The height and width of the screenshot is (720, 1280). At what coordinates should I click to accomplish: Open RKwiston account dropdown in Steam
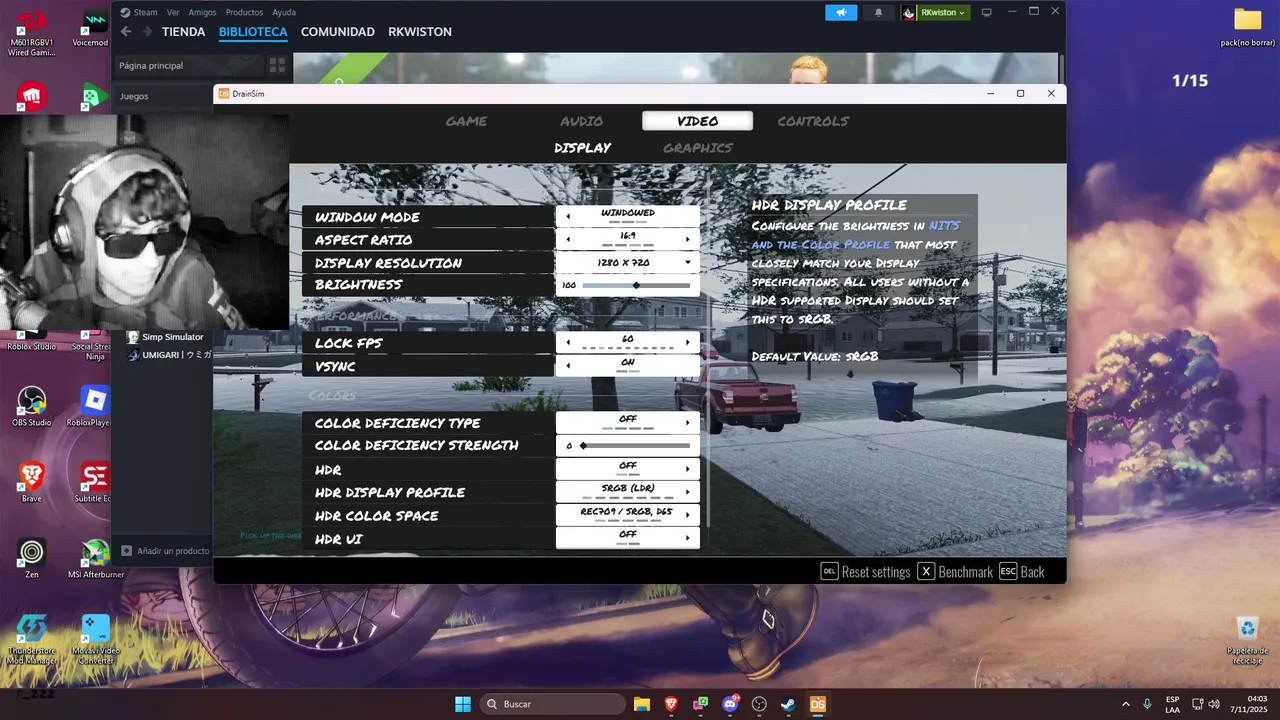coord(935,12)
